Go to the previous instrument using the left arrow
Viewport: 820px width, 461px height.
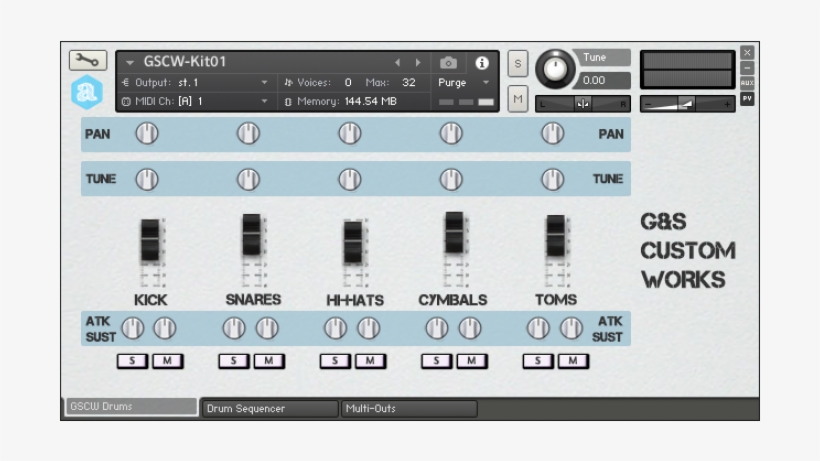(x=397, y=63)
